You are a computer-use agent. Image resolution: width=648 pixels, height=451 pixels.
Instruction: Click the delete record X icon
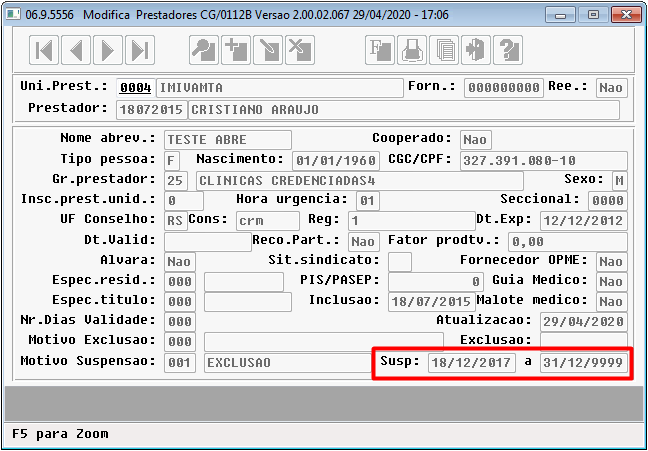tap(300, 50)
